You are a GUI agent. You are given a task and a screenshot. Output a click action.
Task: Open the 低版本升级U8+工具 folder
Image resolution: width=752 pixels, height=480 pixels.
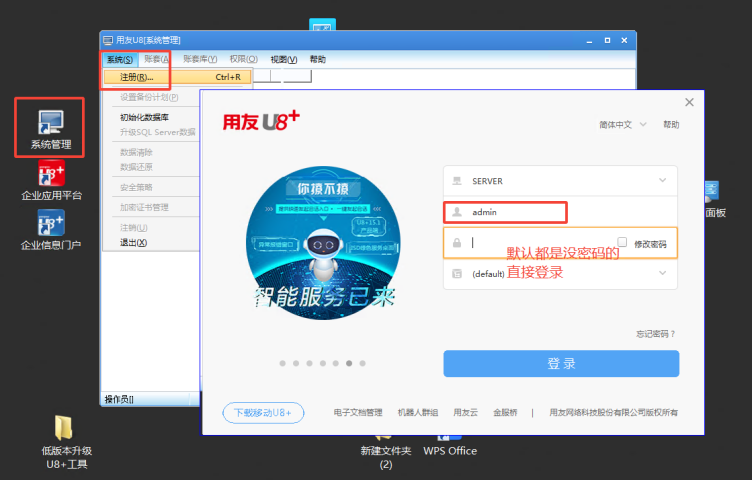pos(67,442)
